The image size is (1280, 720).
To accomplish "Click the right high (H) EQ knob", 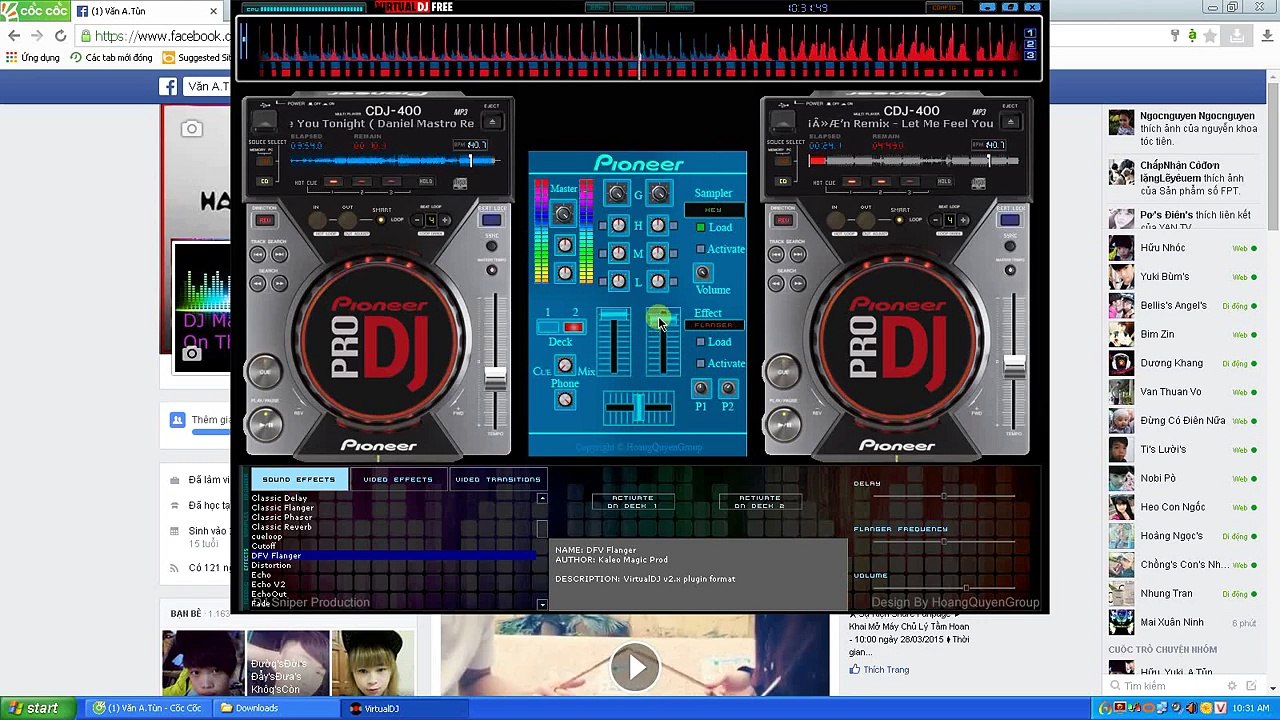I will (x=658, y=225).
